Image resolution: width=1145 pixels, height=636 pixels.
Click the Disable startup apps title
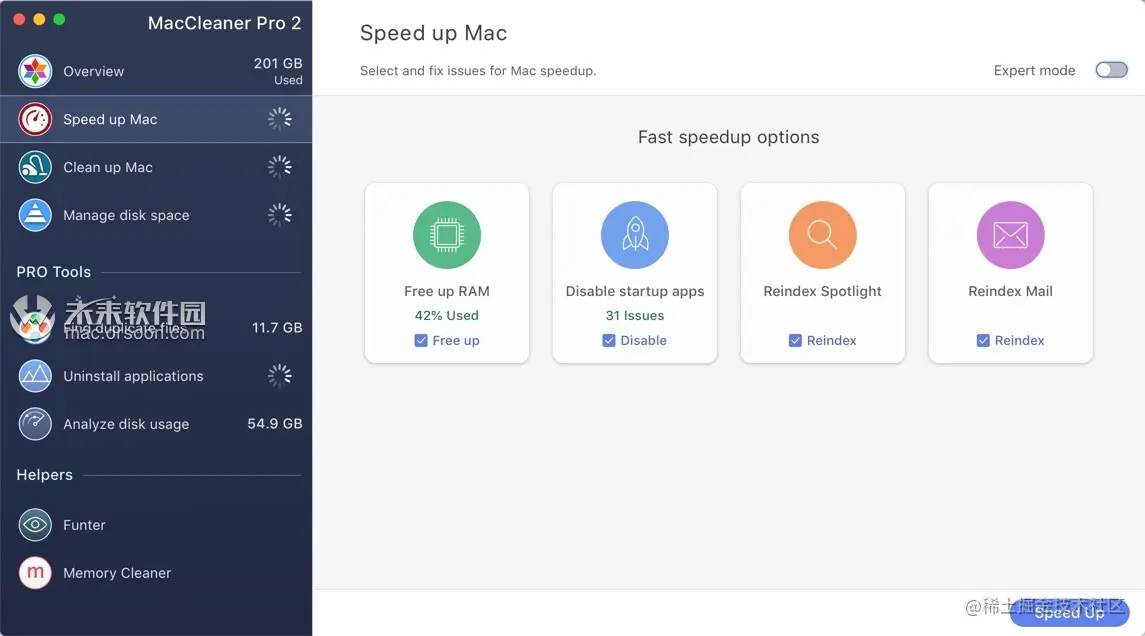pos(635,291)
